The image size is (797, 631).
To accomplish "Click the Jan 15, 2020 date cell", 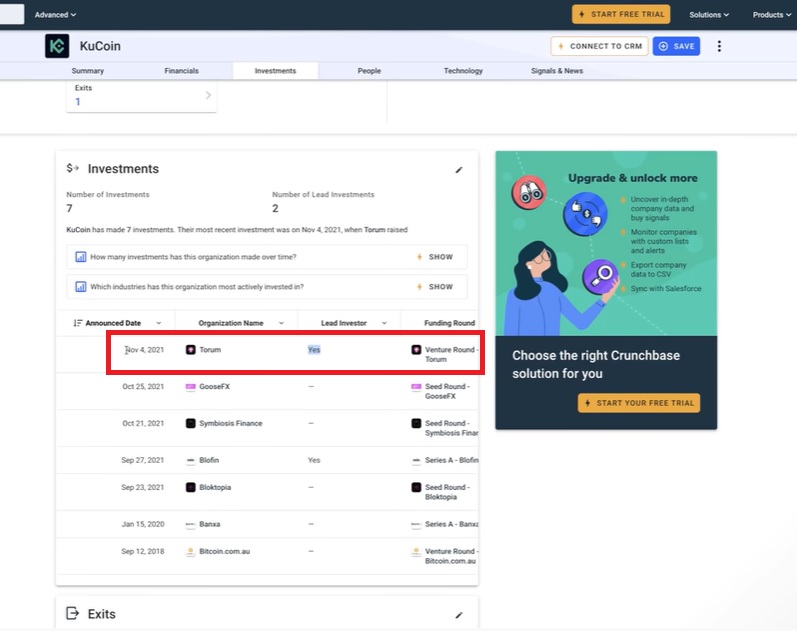I will point(143,524).
